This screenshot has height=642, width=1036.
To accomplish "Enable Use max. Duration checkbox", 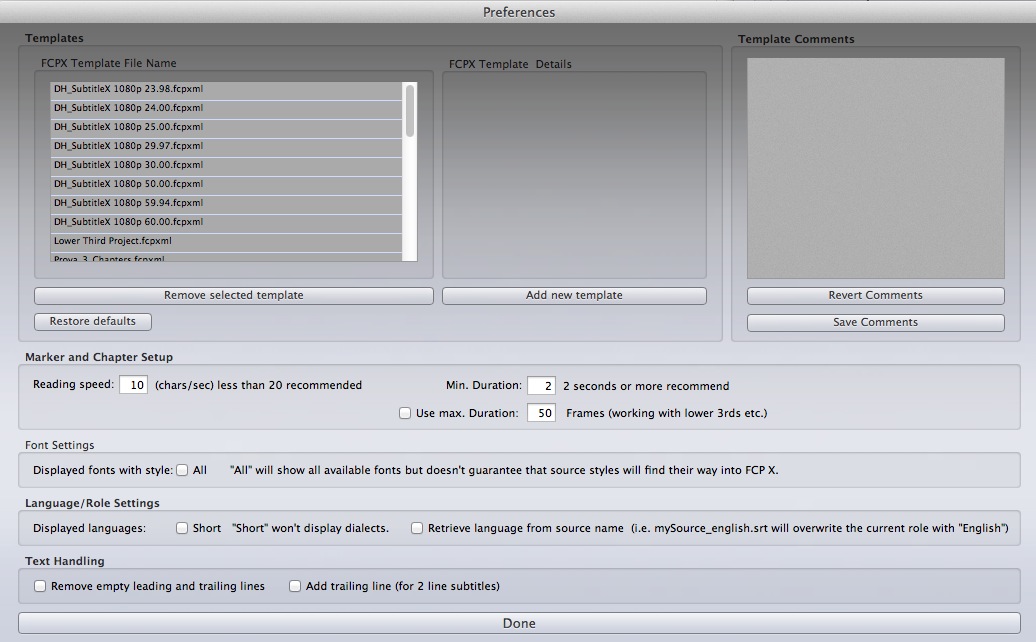I will pyautogui.click(x=405, y=413).
